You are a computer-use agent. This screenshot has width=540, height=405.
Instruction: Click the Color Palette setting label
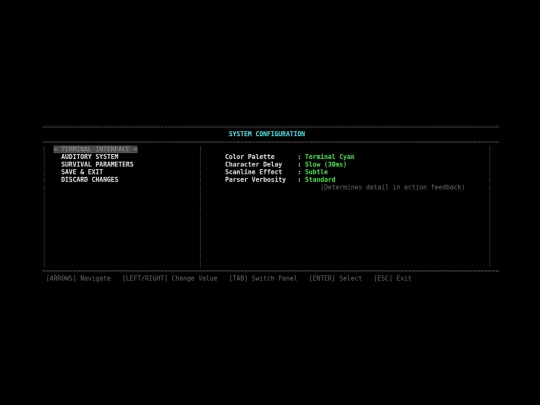250,157
